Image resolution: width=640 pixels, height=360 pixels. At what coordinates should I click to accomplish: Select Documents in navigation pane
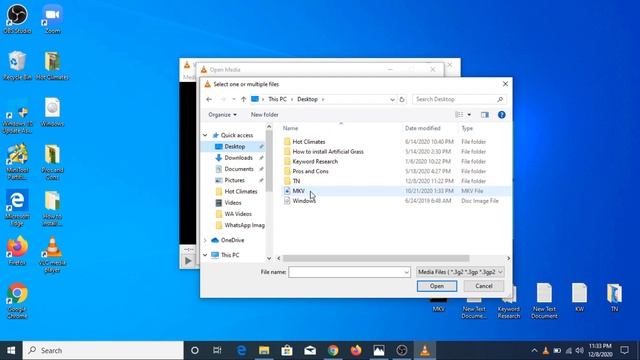tap(239, 169)
